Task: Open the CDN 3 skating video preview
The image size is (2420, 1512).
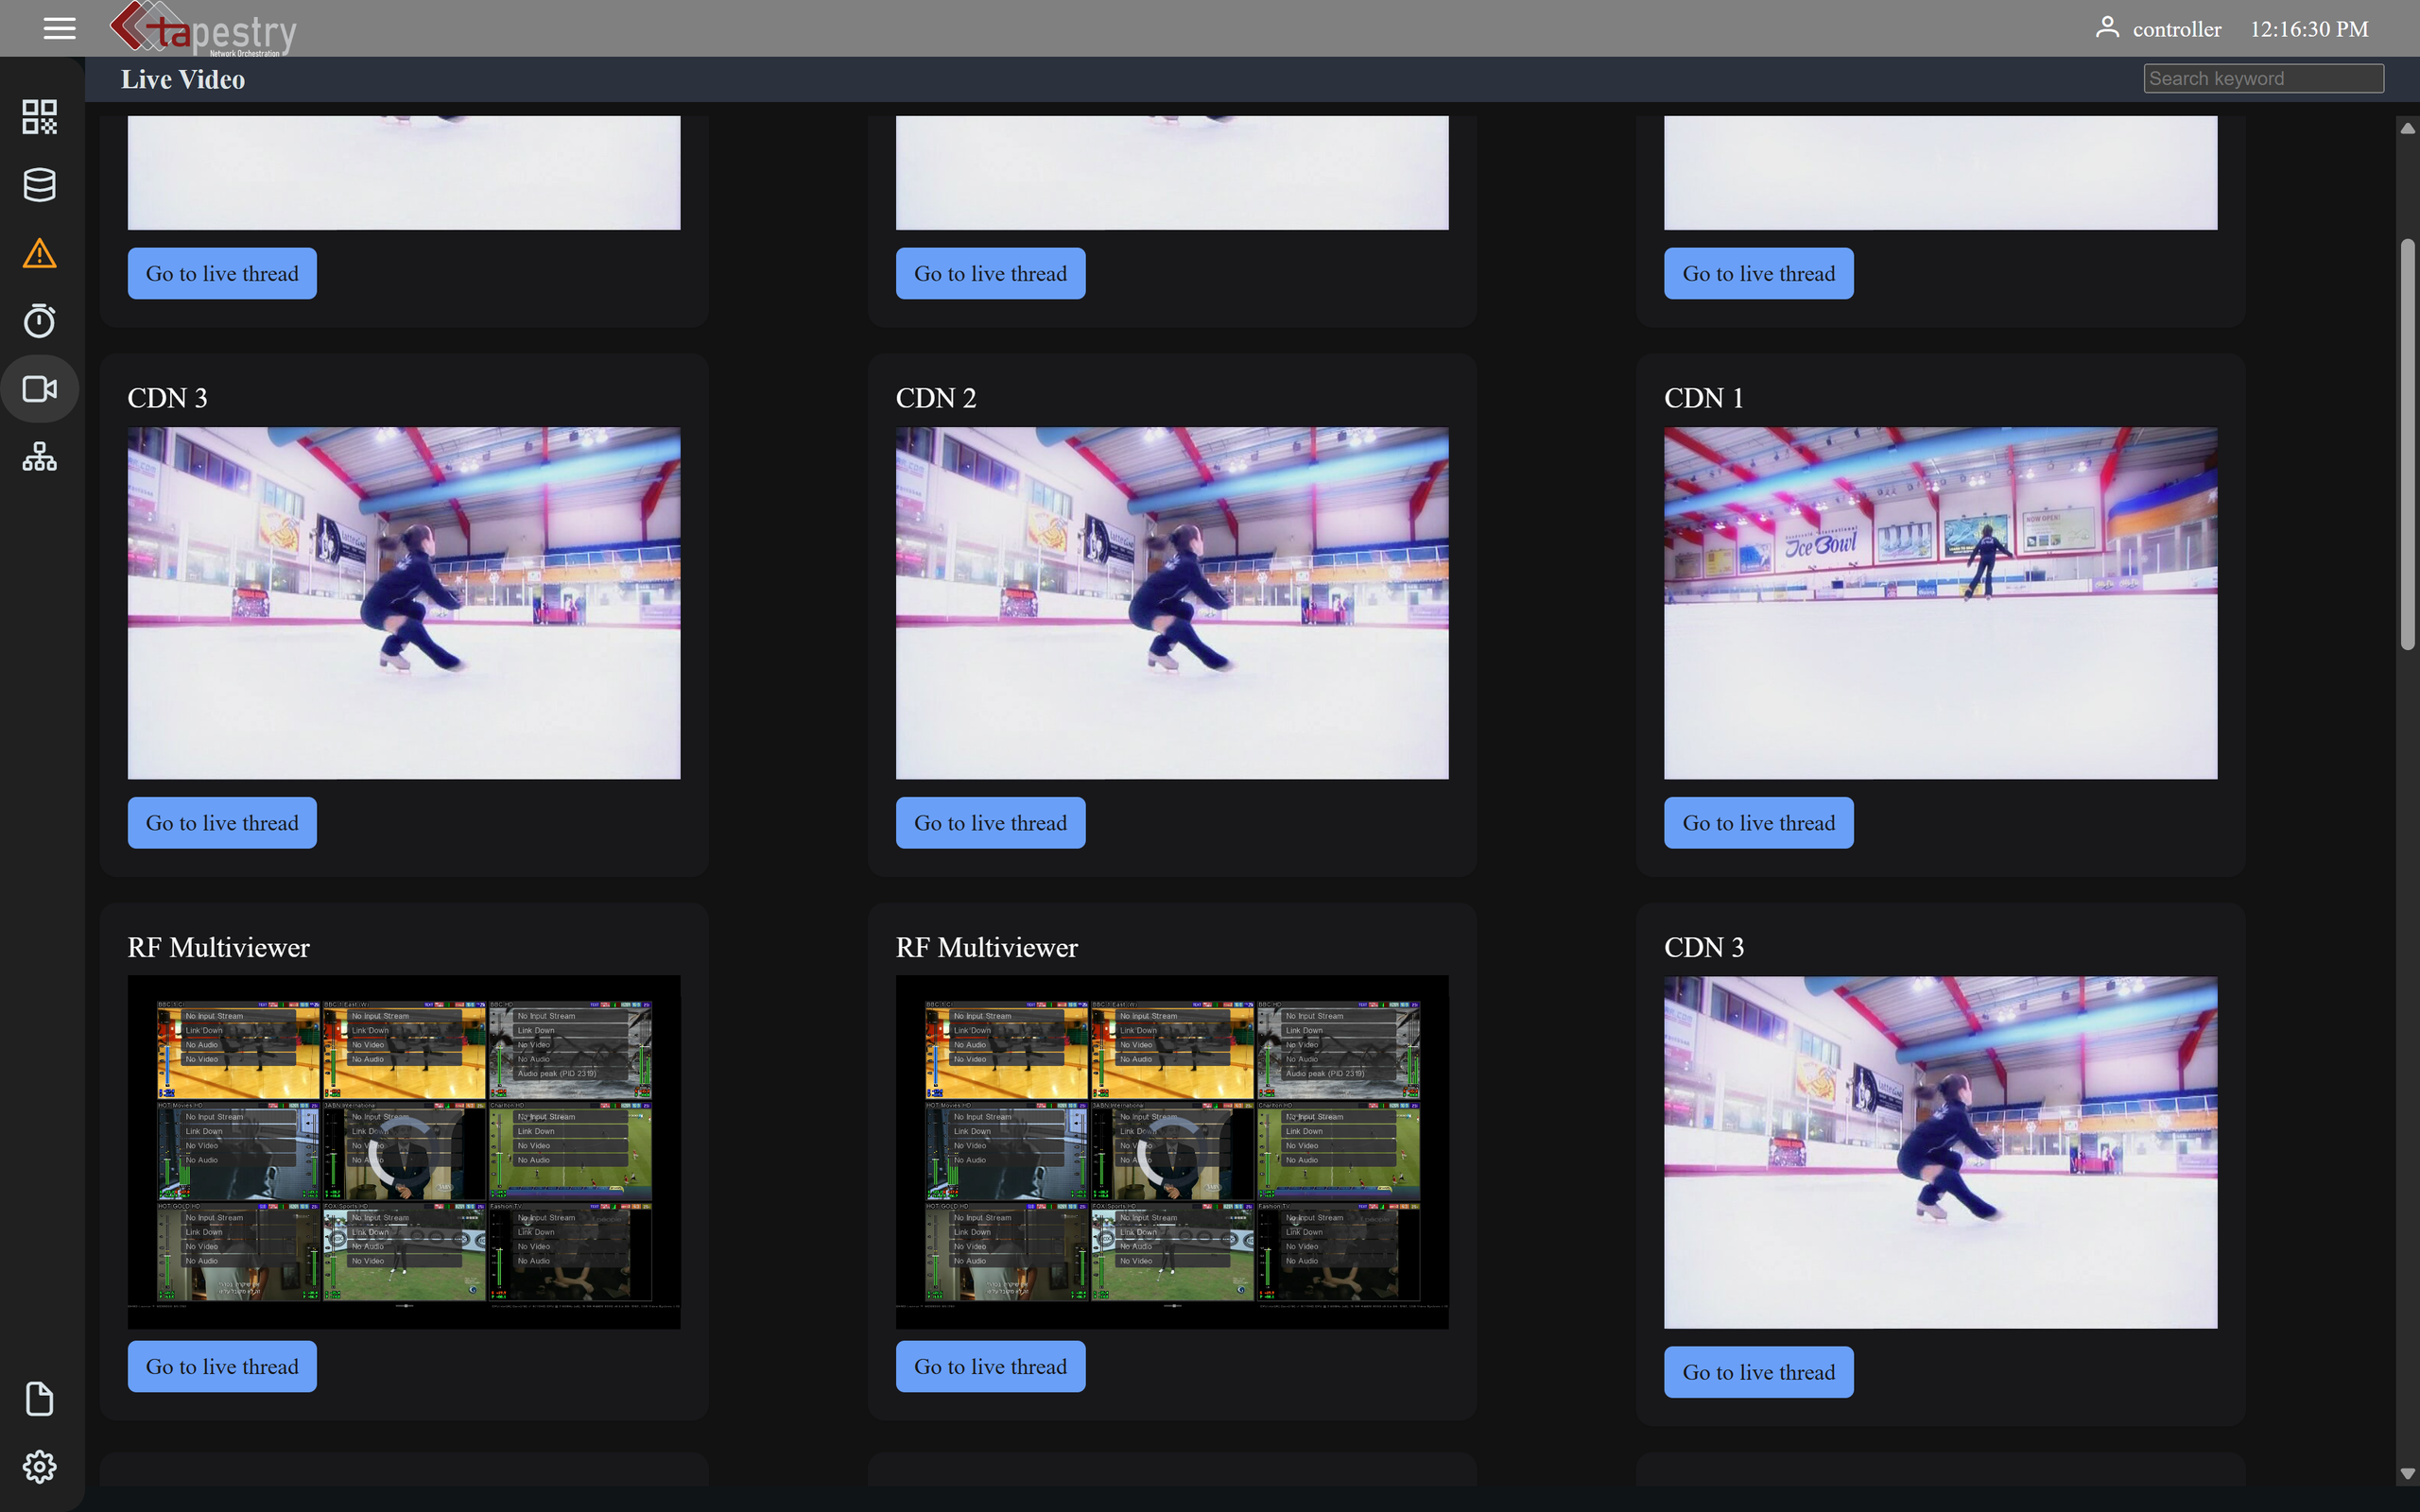Action: [x=404, y=602]
